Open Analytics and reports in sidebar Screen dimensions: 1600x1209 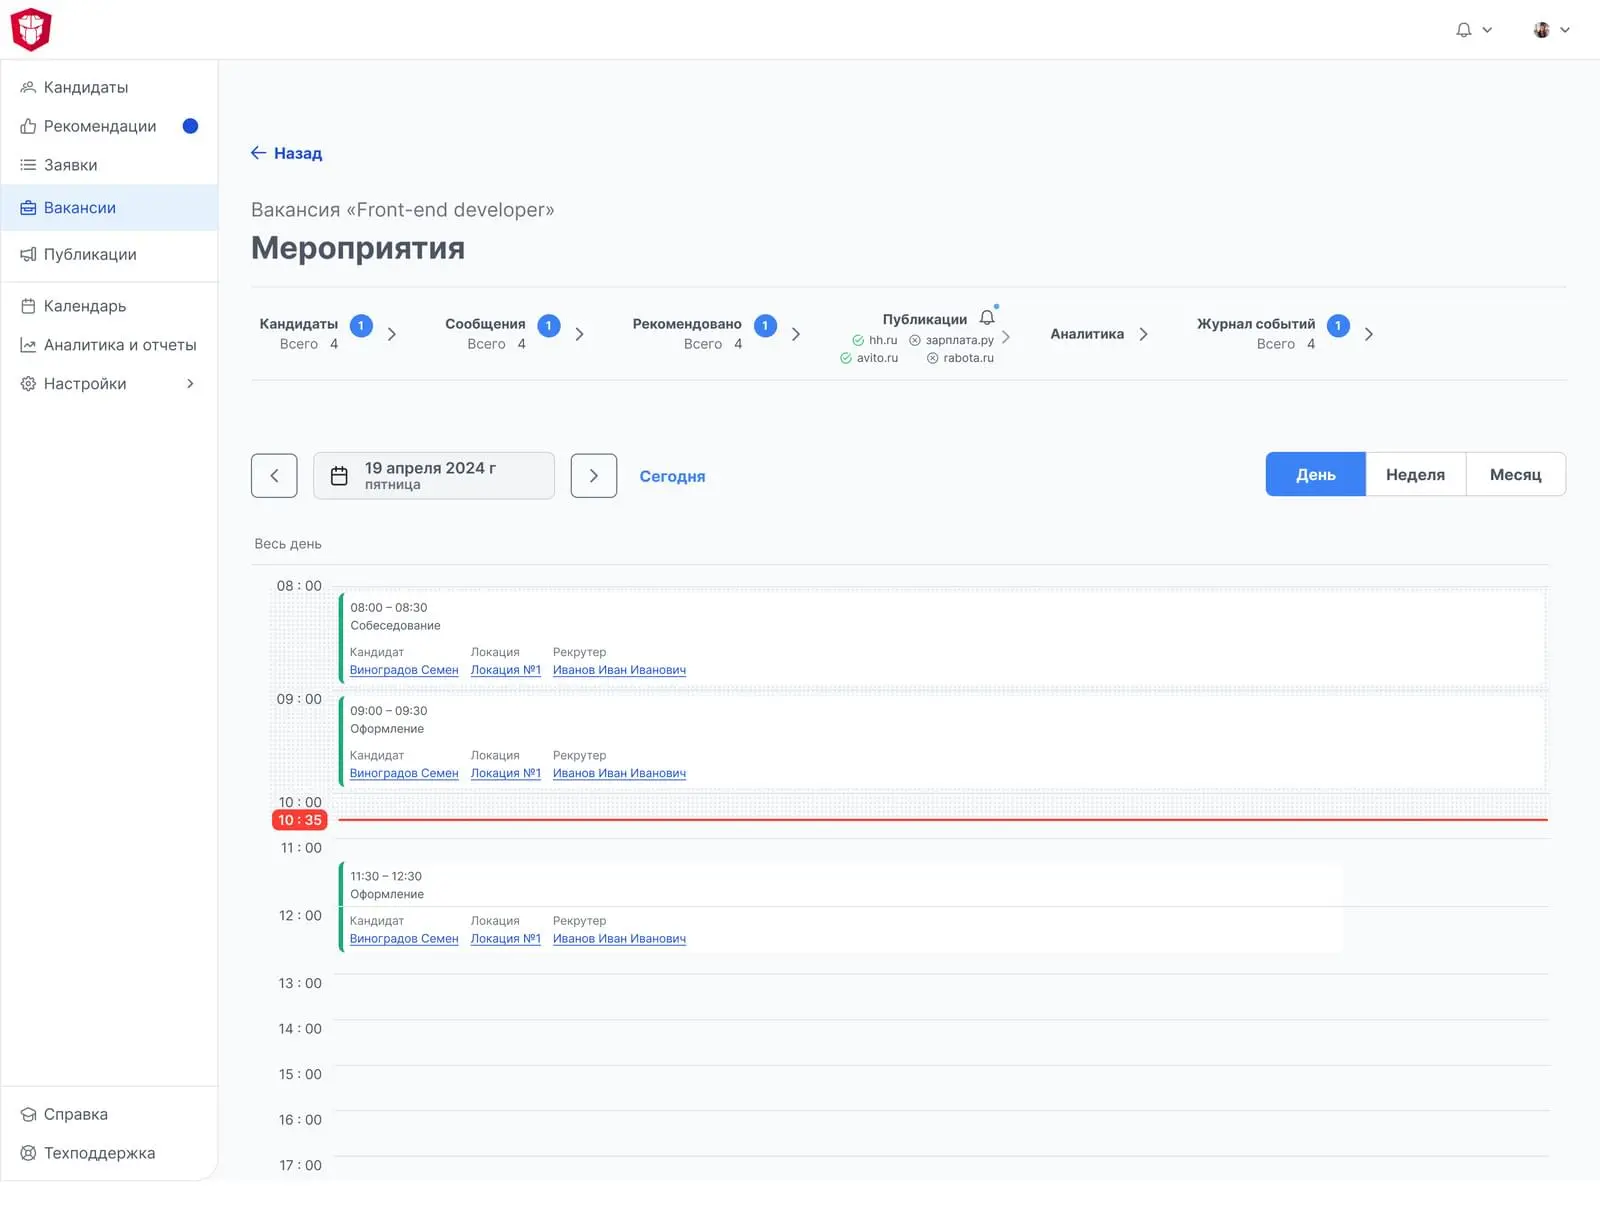pos(119,345)
